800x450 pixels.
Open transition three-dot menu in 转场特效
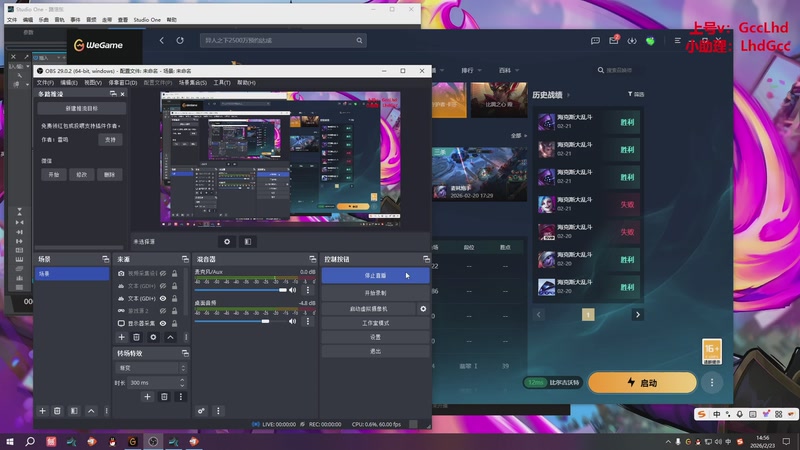coord(181,396)
